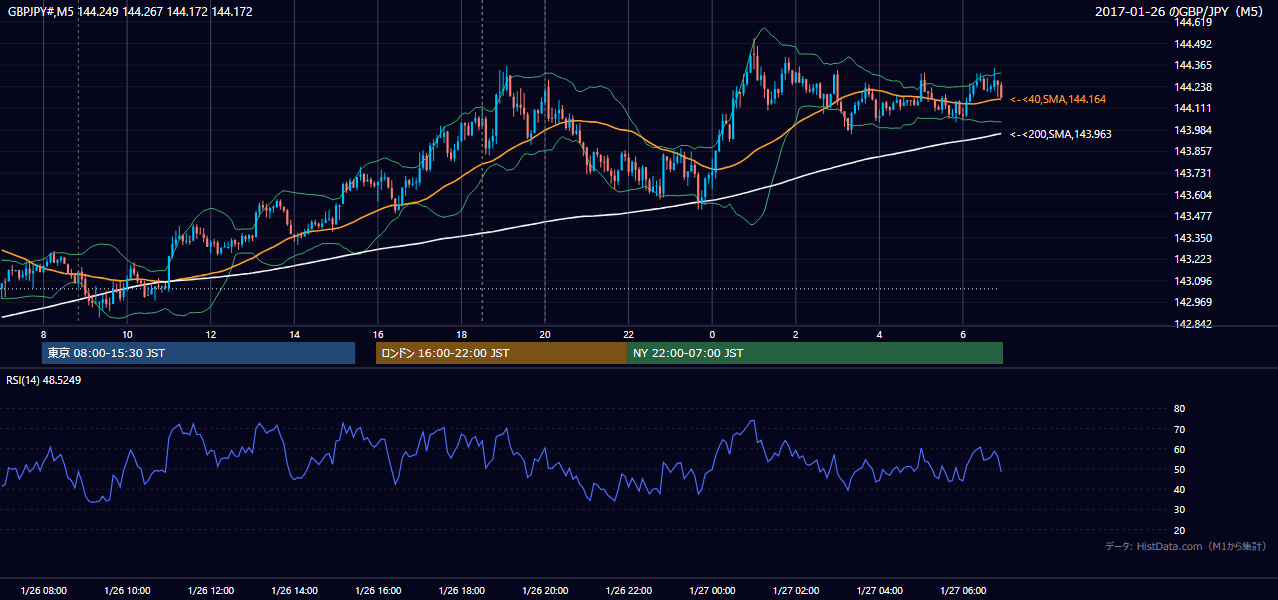
Task: Click the 1/27 00:00 time label
Action: 712,591
